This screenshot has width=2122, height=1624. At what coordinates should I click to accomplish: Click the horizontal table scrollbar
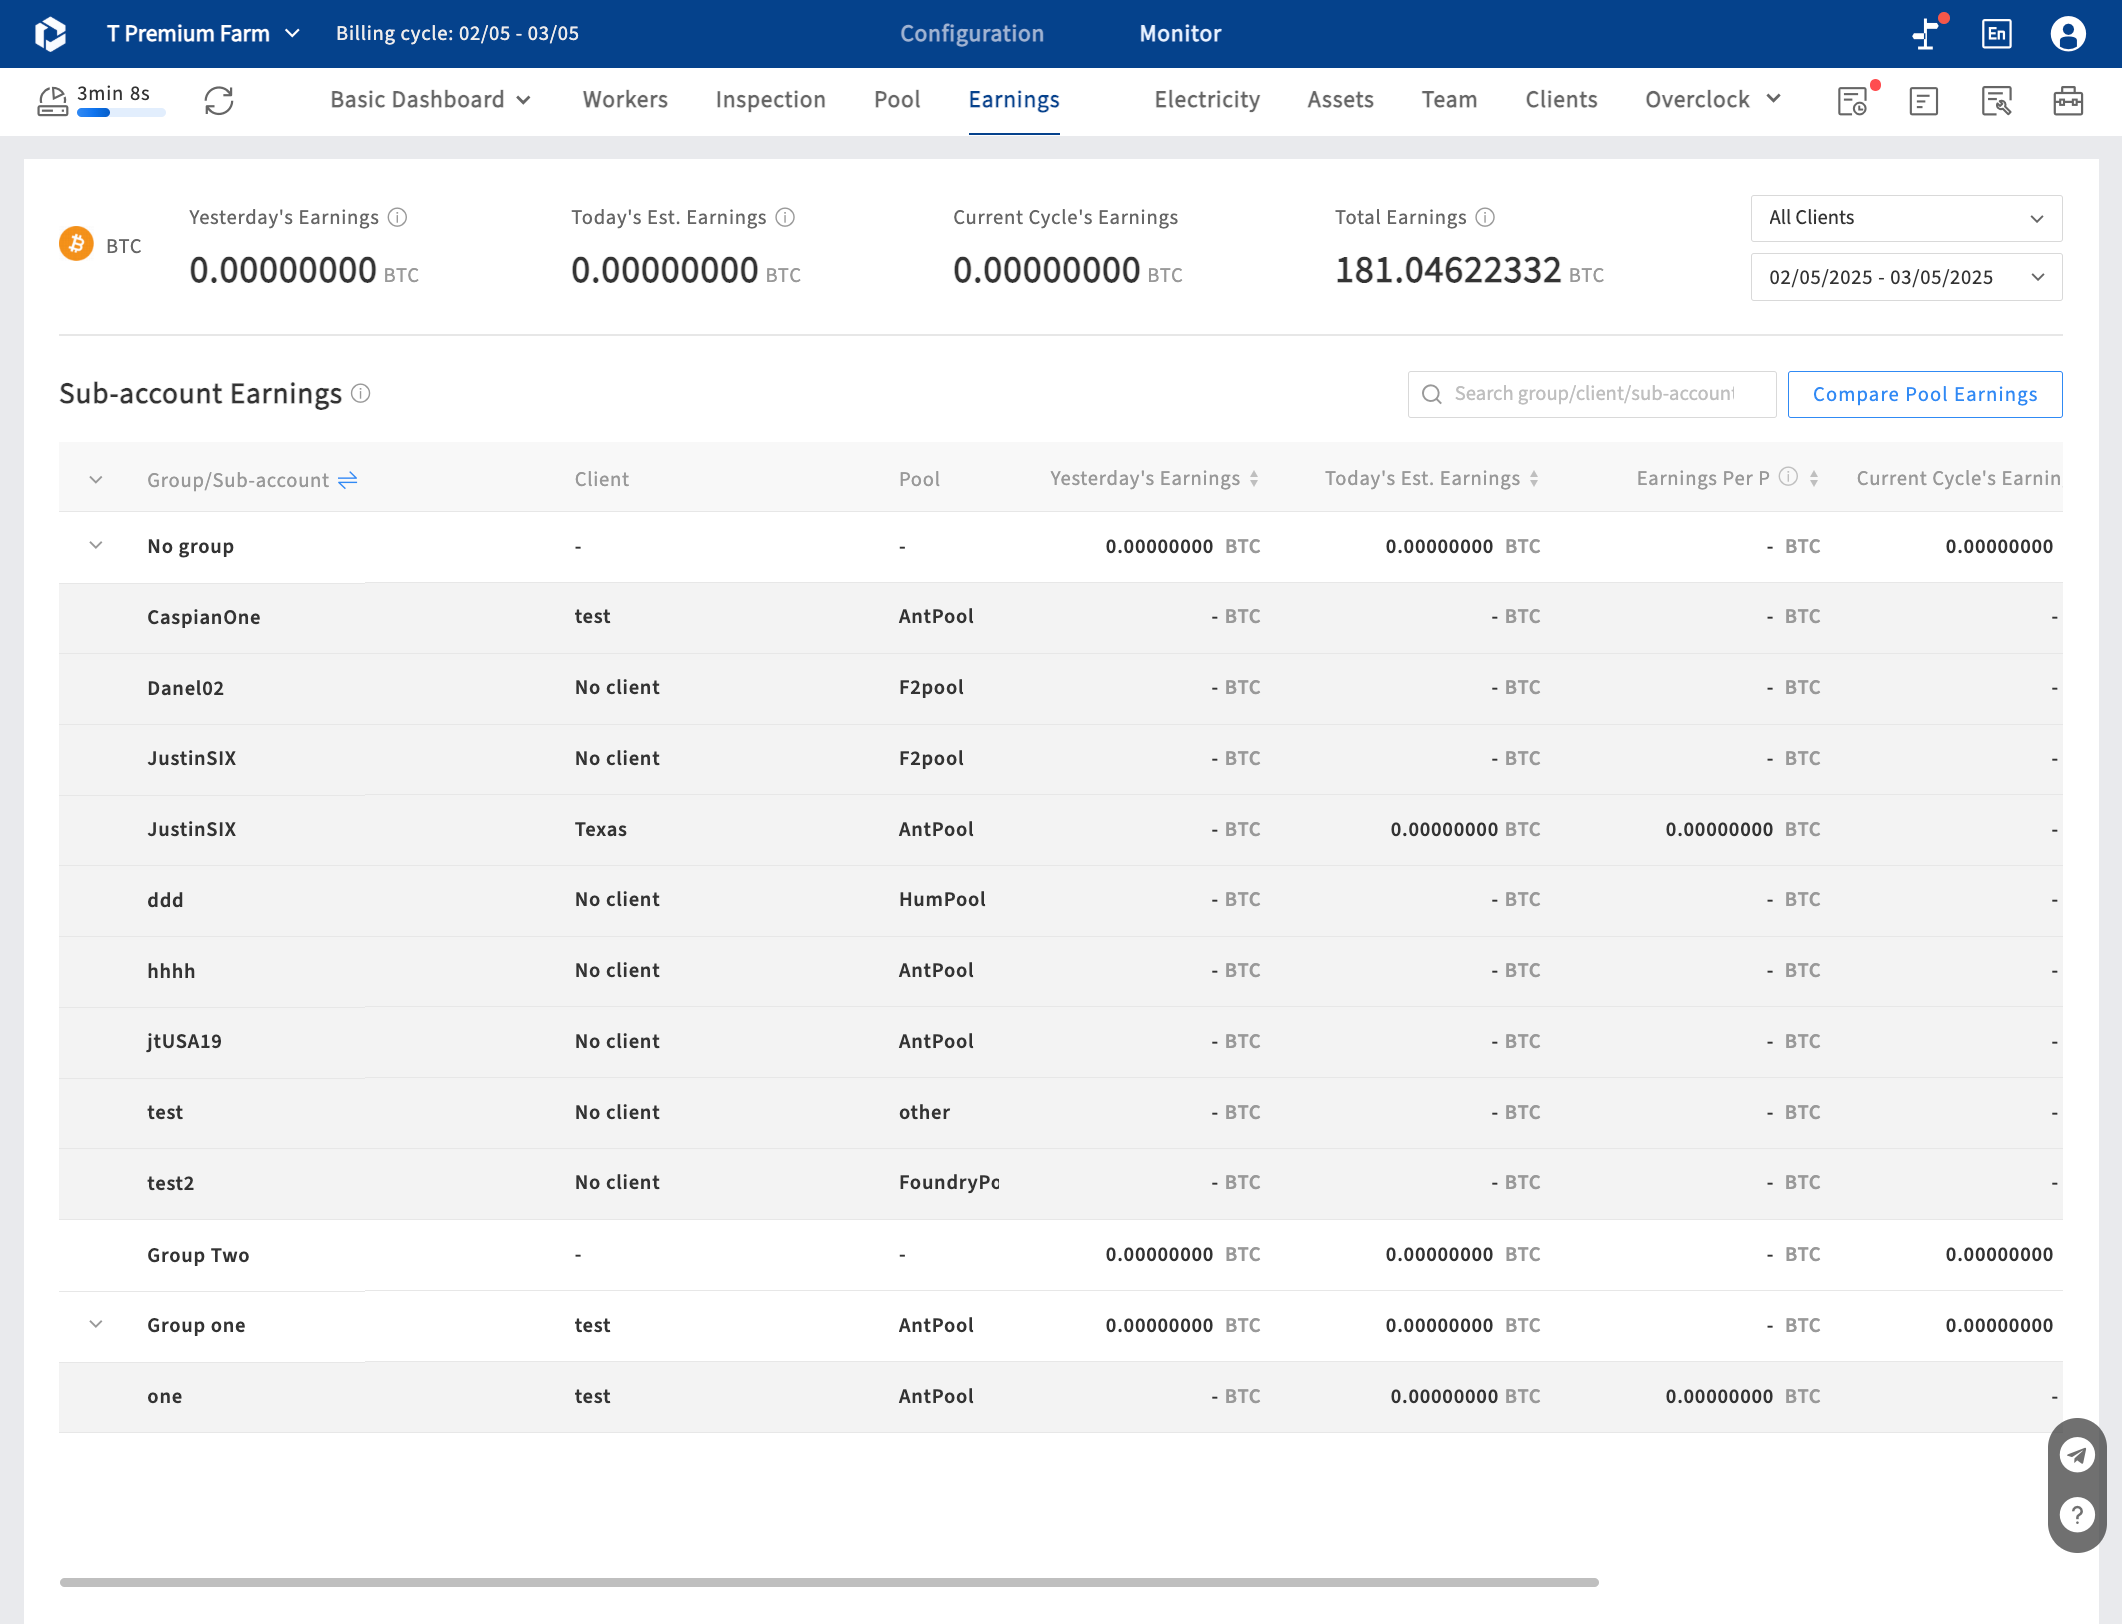click(829, 1582)
